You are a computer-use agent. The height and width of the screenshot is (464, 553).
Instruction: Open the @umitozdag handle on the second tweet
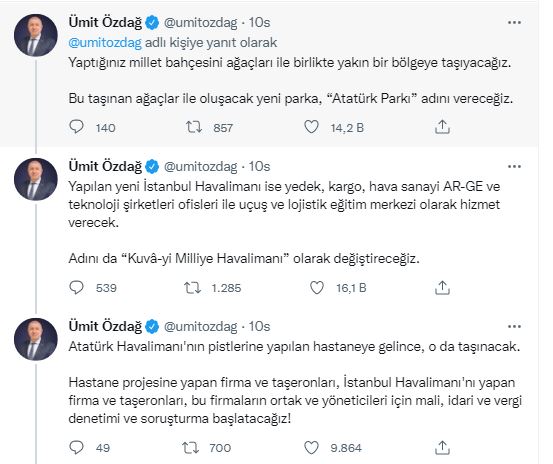point(201,166)
